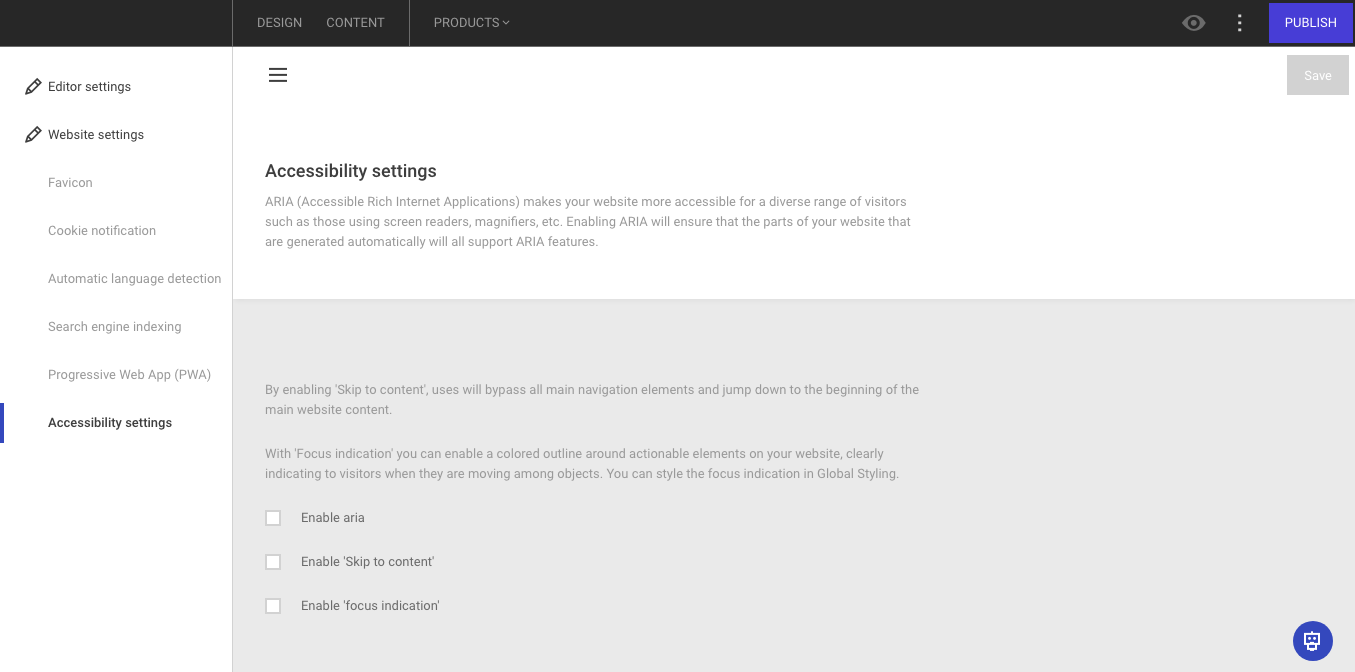Image resolution: width=1355 pixels, height=672 pixels.
Task: Switch to the CONTENT section
Action: [x=355, y=22]
